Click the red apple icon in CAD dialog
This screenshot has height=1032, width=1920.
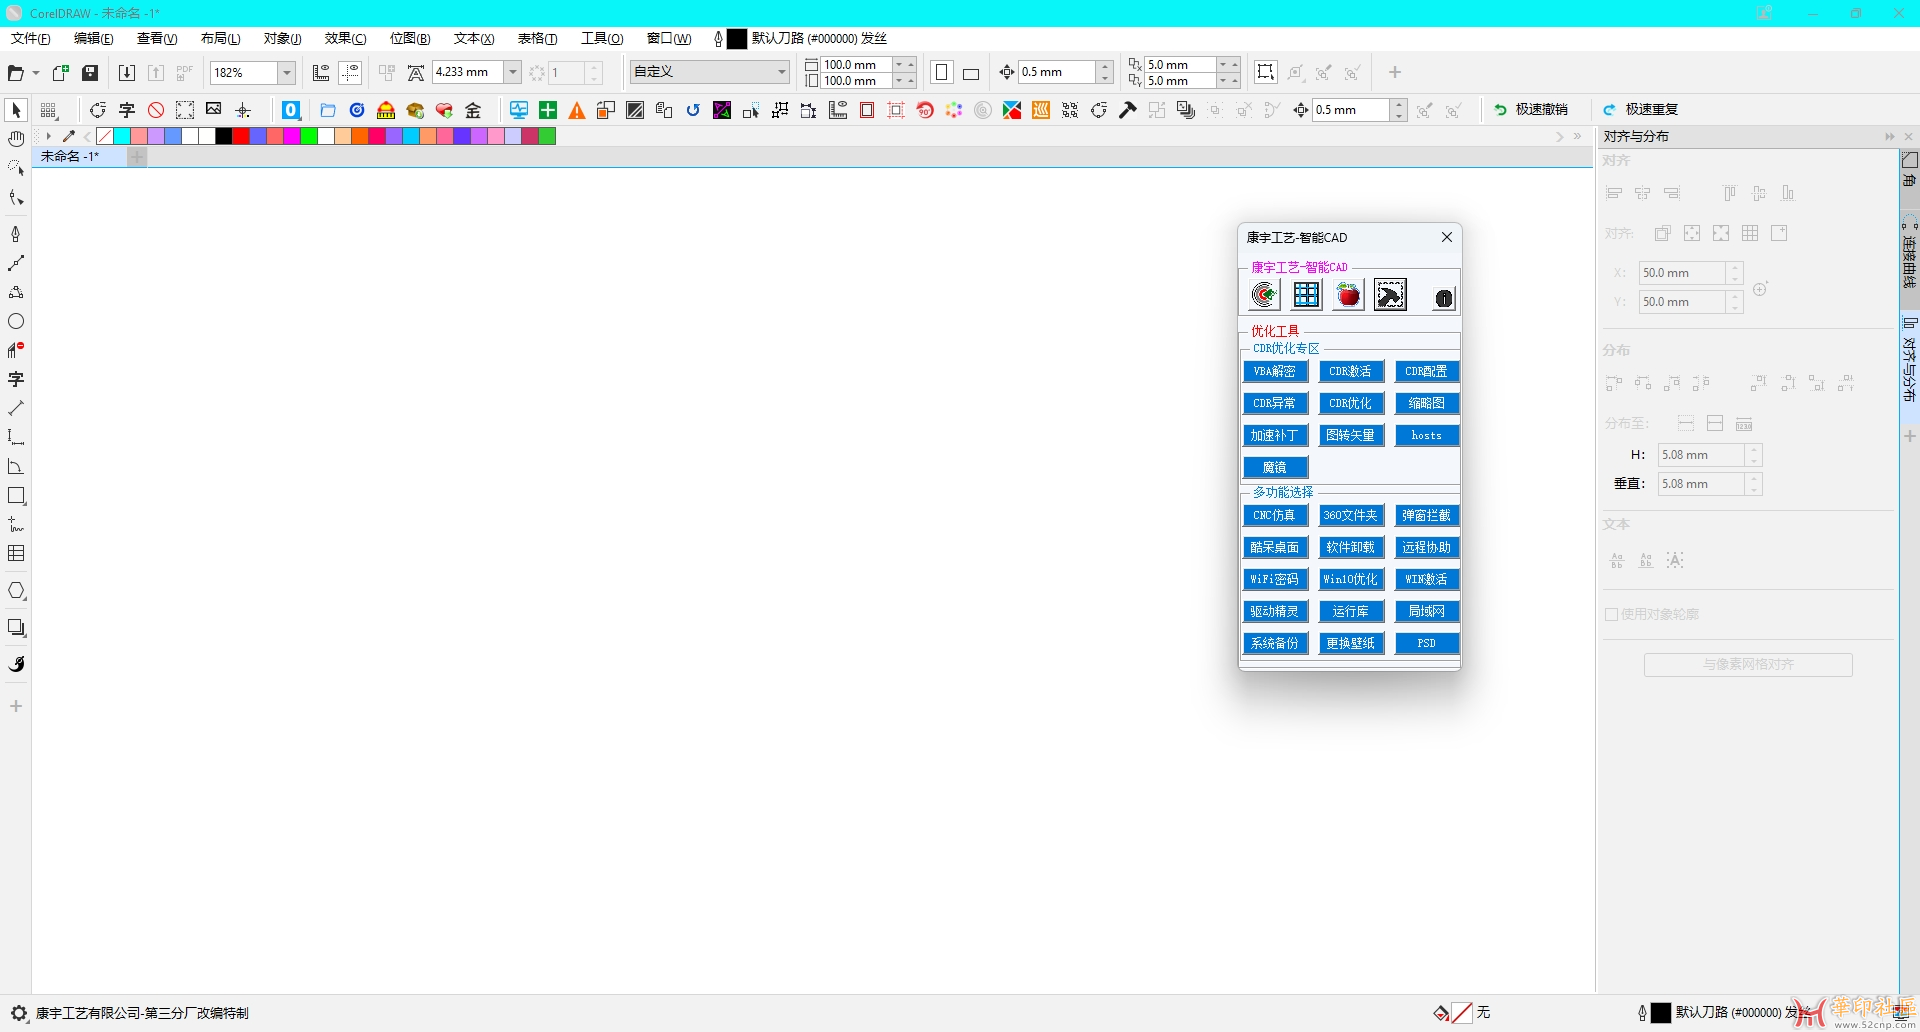(x=1348, y=295)
